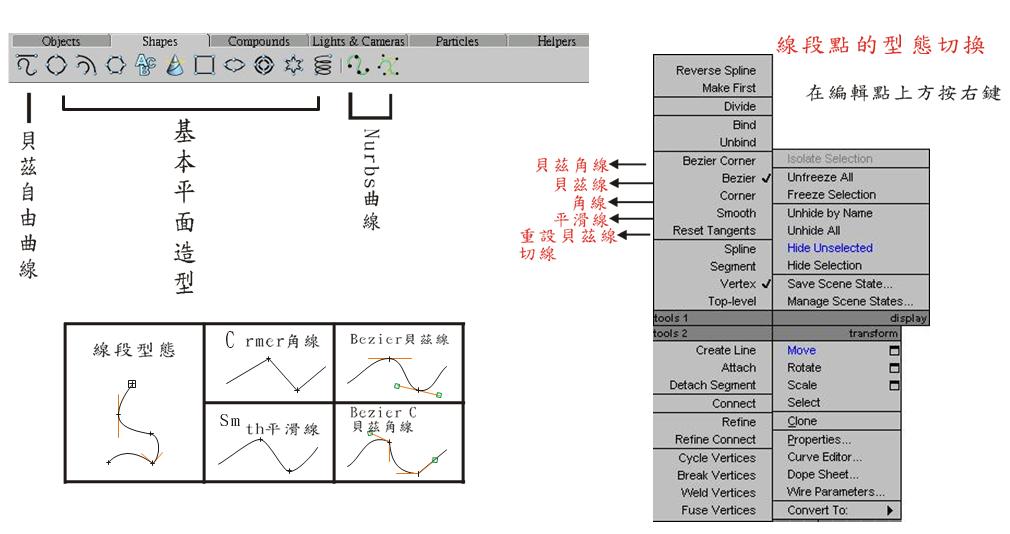Open Wire Parameters... entry
This screenshot has height=534, width=1010.
[x=837, y=492]
